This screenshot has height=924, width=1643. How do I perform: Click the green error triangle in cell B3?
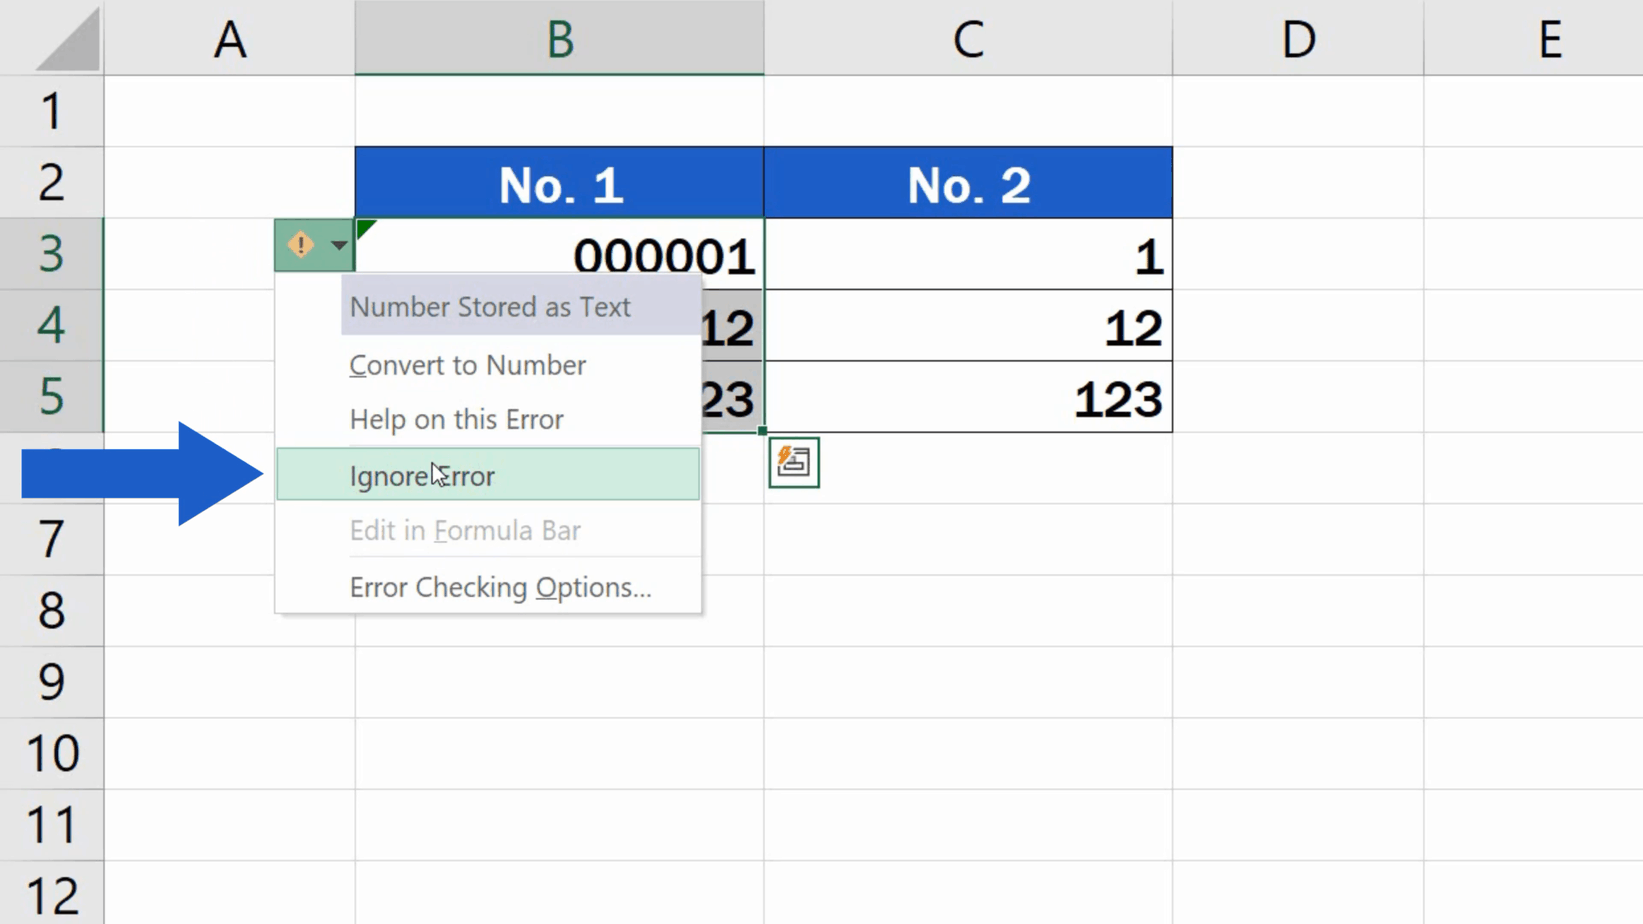[365, 228]
